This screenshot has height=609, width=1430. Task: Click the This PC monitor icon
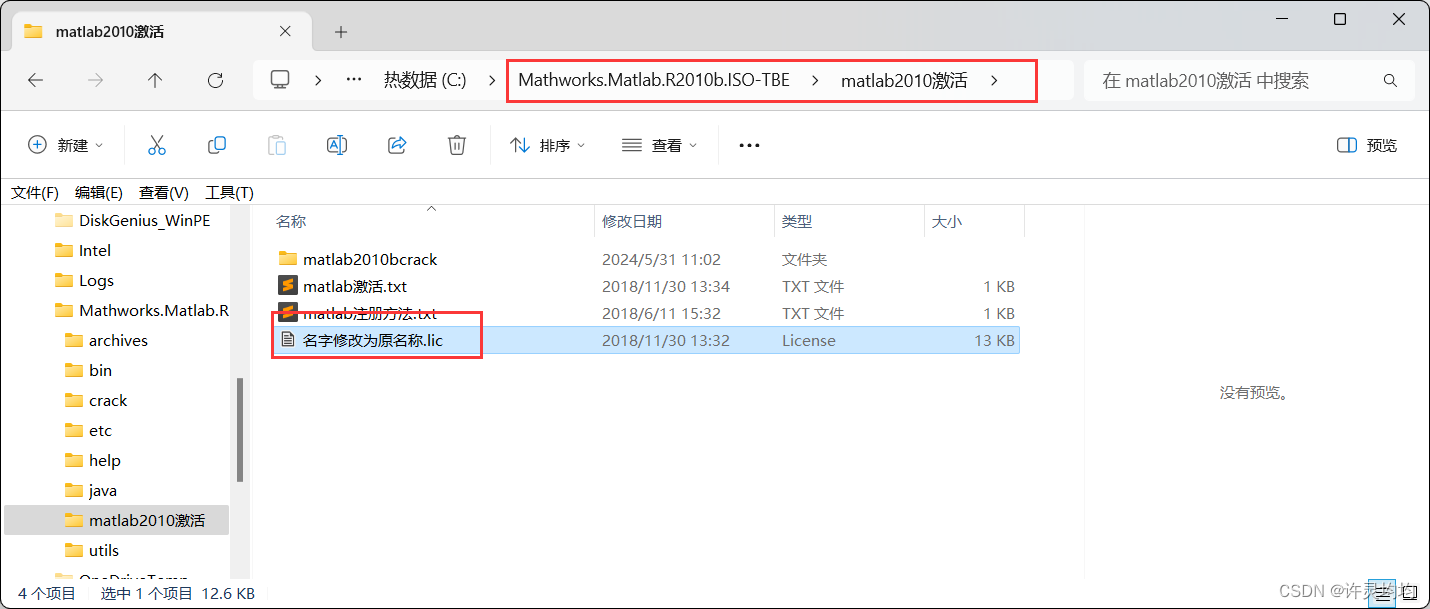(280, 80)
